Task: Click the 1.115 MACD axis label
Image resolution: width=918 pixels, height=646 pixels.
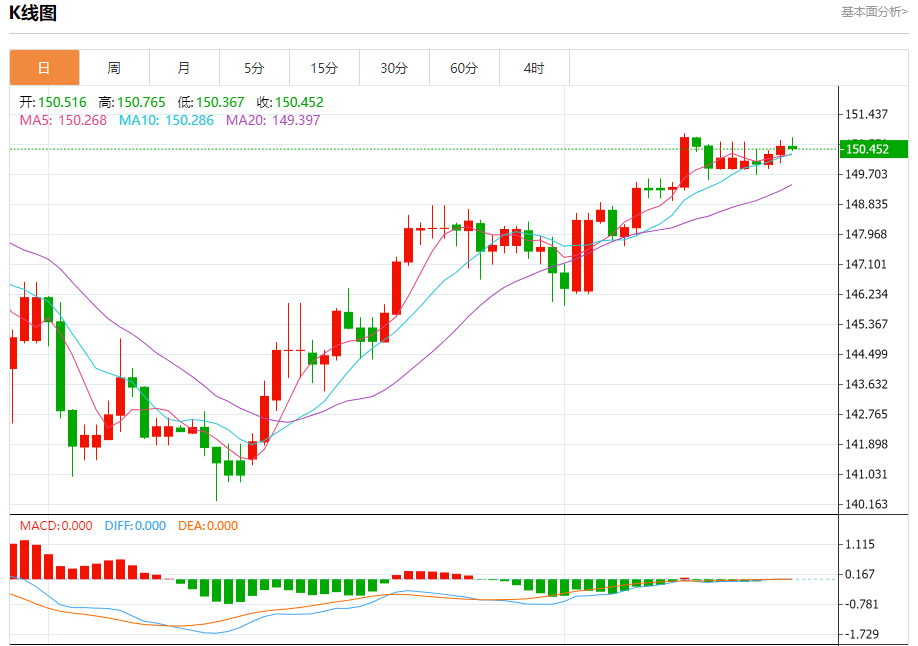Action: [x=860, y=545]
